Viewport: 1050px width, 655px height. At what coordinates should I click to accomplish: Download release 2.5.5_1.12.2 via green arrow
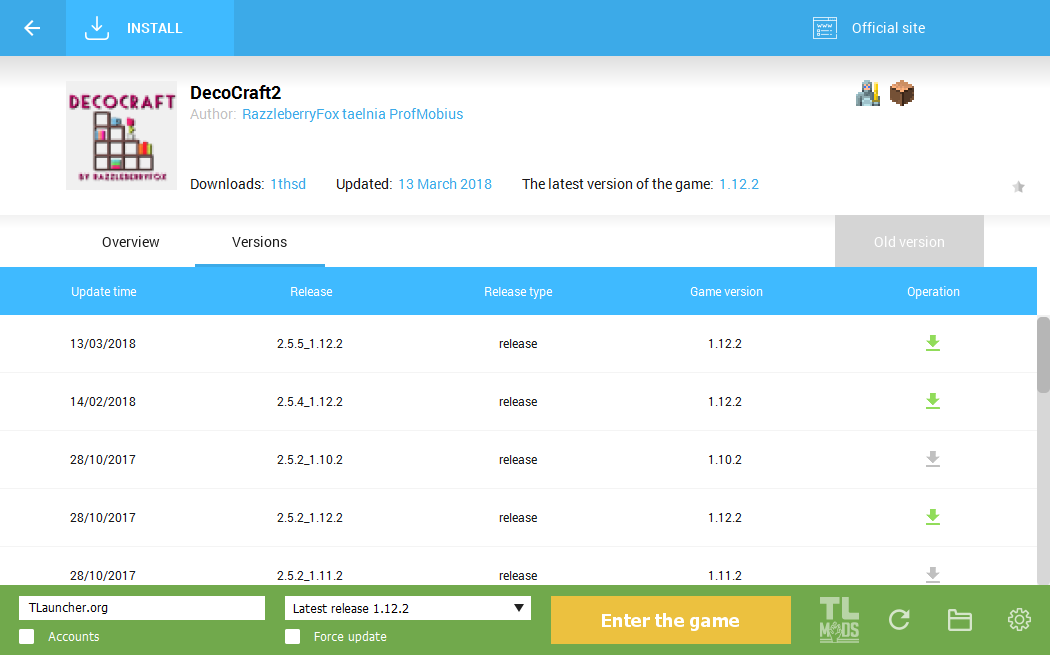coord(932,343)
